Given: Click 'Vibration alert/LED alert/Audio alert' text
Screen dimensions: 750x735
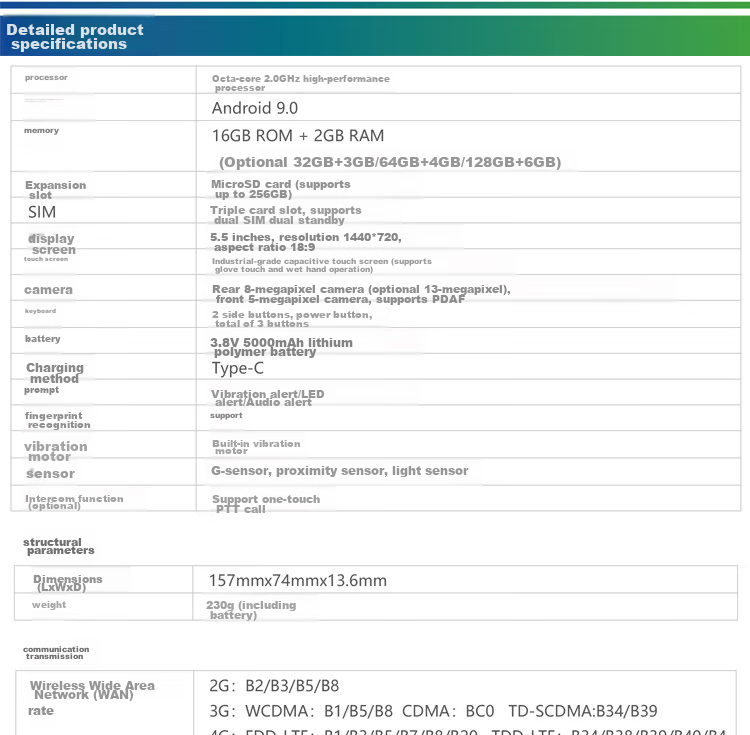Looking at the screenshot, I should click(267, 398).
